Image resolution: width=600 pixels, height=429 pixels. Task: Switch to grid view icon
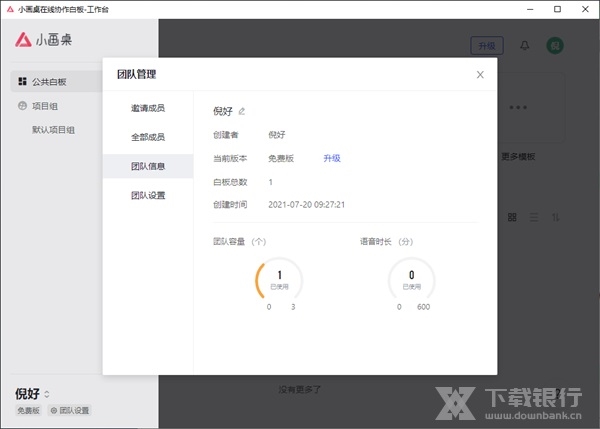coord(512,217)
